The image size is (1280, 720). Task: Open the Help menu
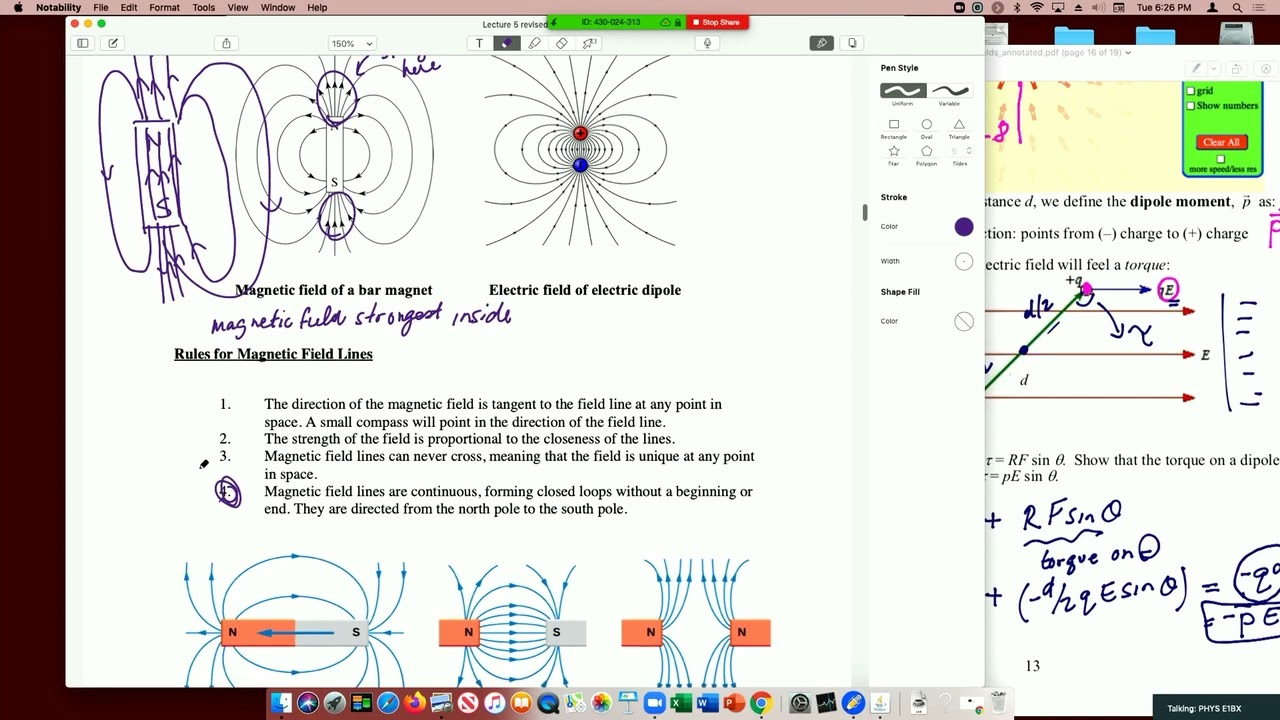[x=317, y=8]
